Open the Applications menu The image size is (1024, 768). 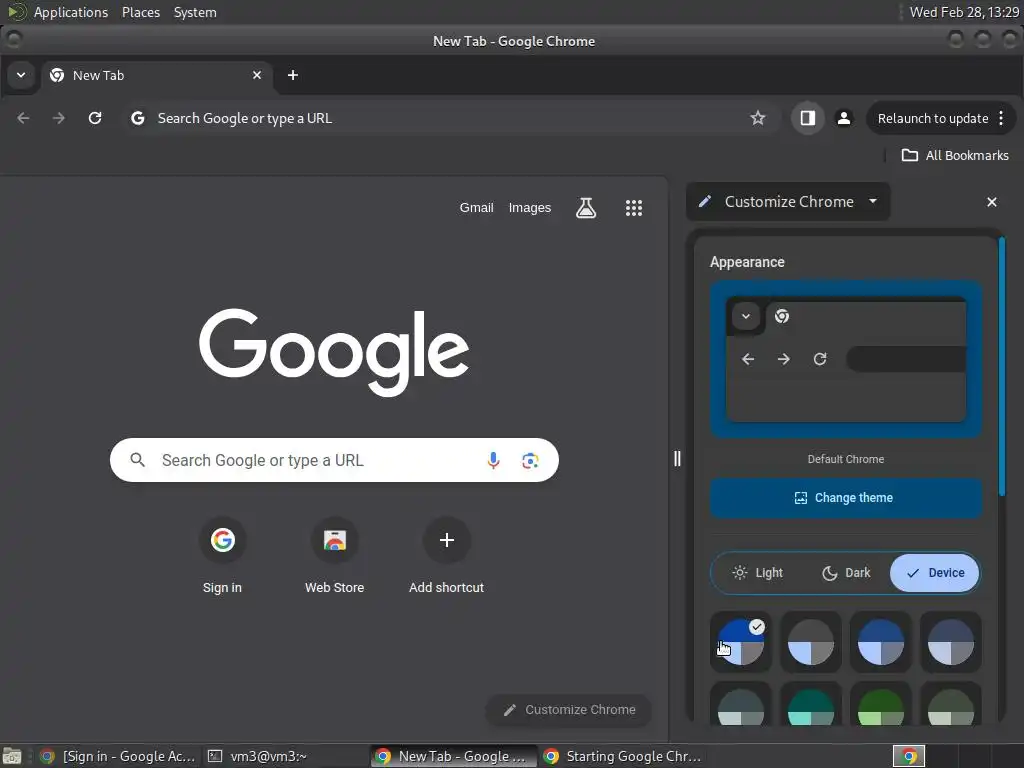click(71, 12)
